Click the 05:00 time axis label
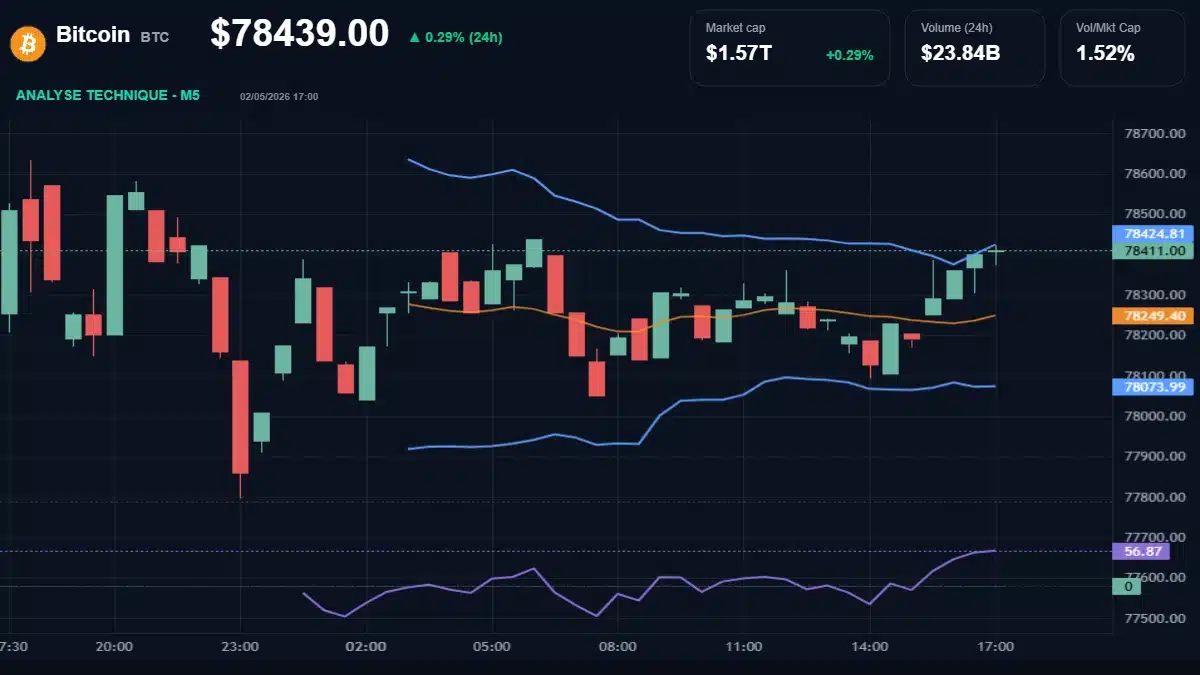 pos(492,647)
